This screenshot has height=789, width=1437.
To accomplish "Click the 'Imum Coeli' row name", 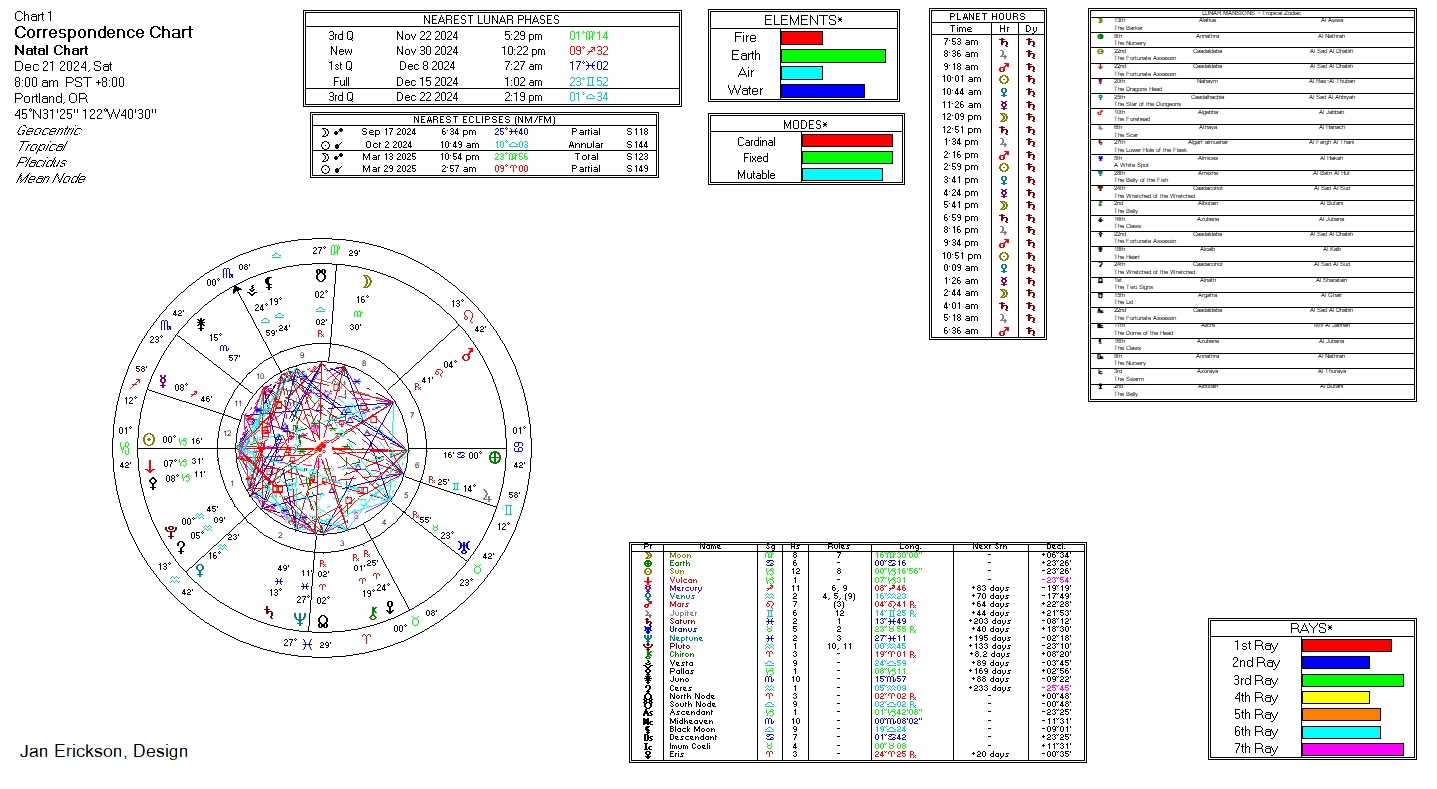I will click(x=688, y=746).
